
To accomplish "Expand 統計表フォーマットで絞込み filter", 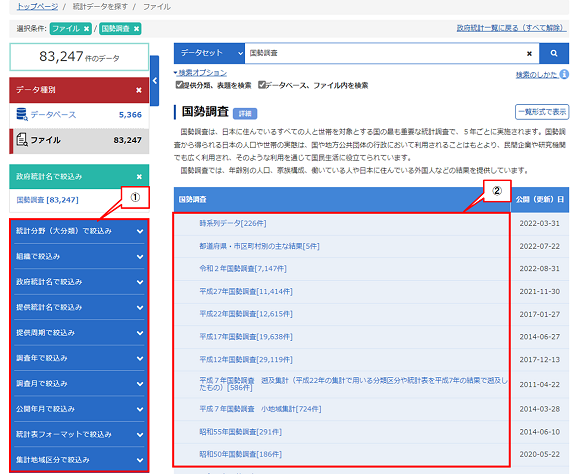I will (79, 434).
